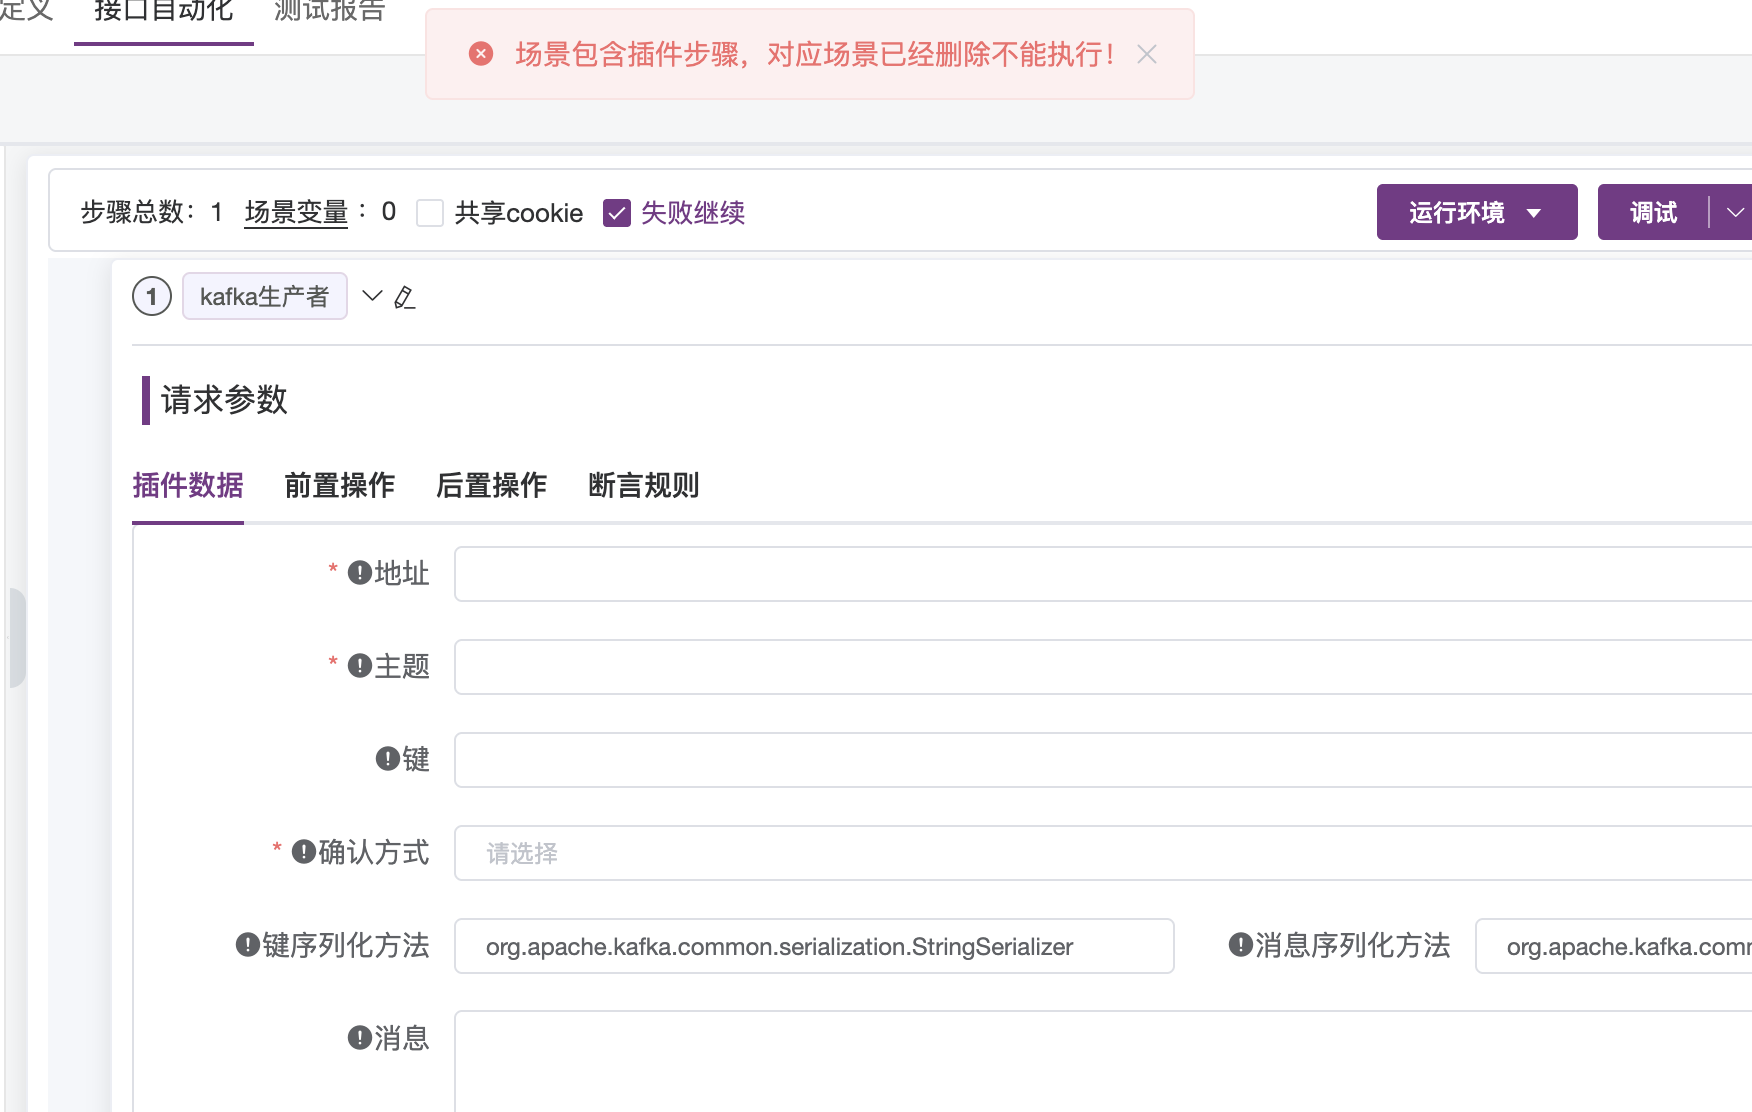Open the 场景变量 link
Screen dimensions: 1752x1112
click(x=296, y=213)
